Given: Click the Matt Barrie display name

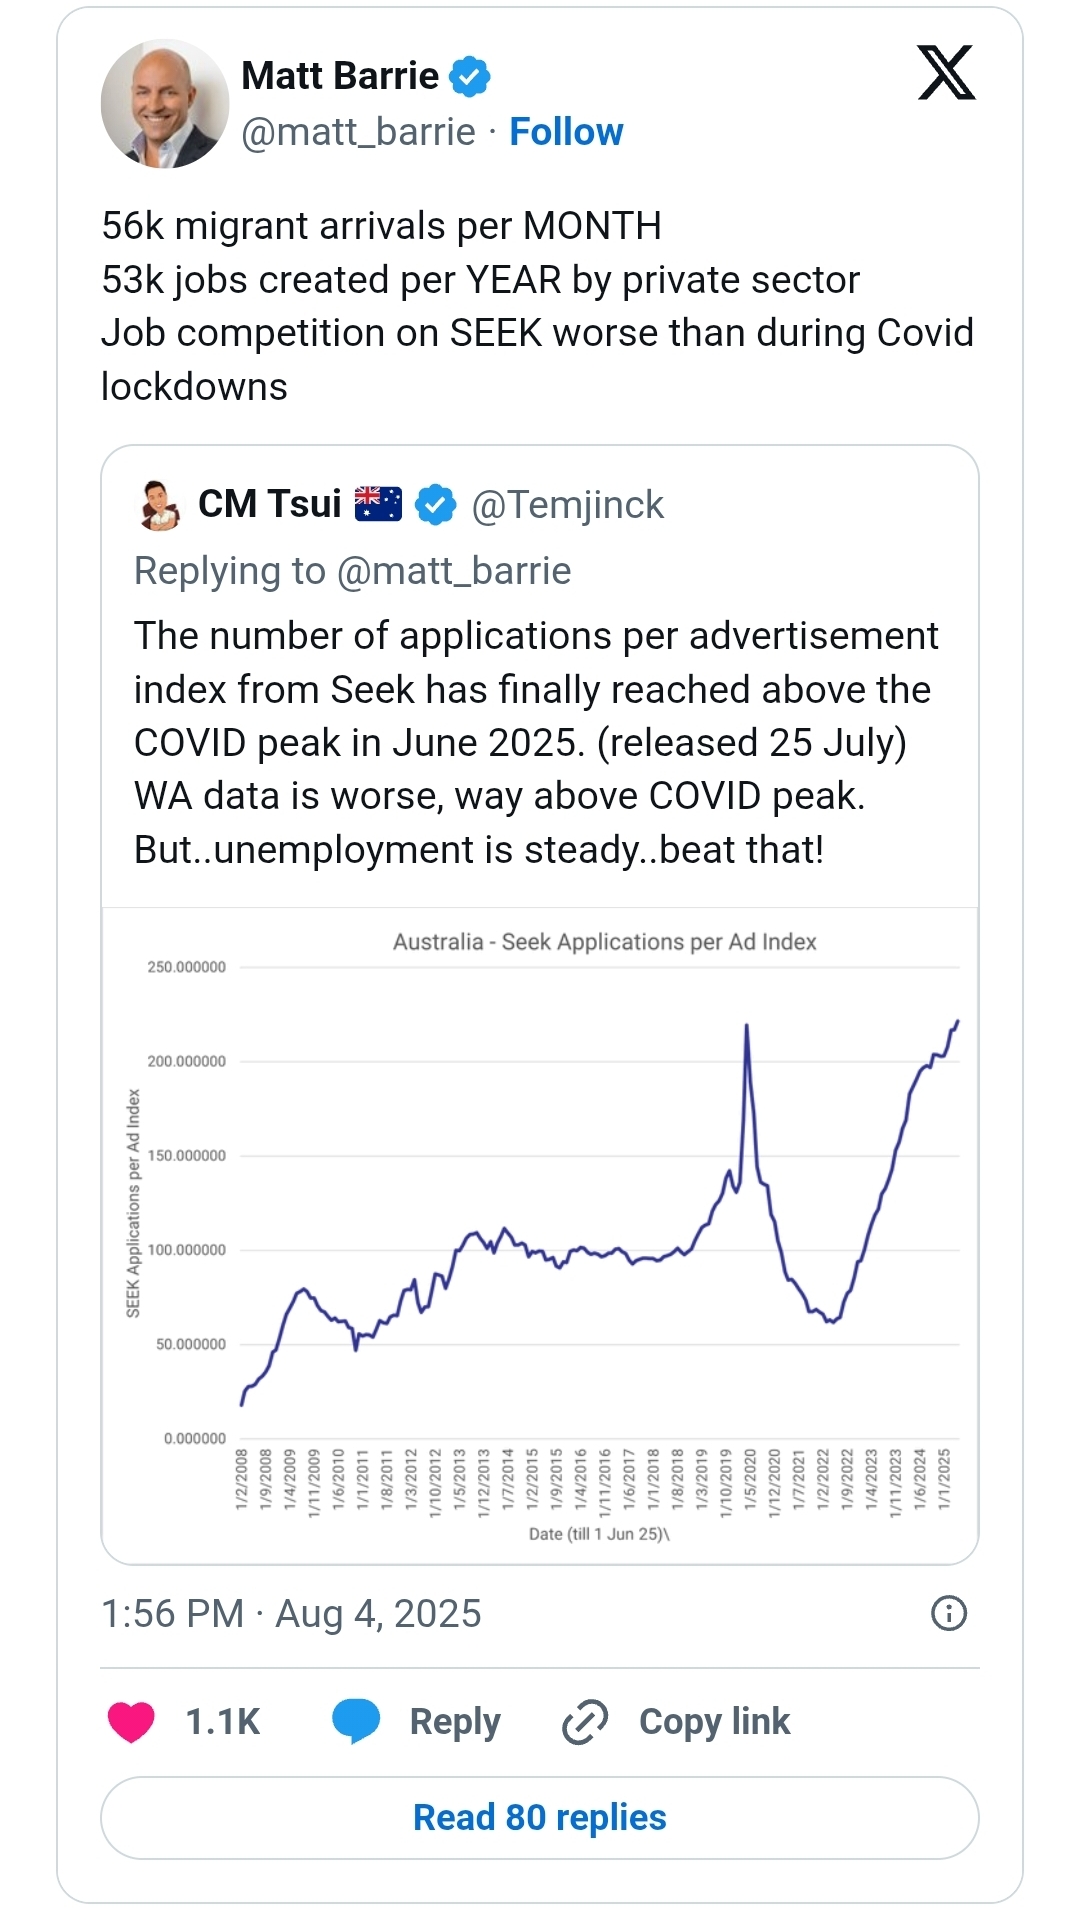Looking at the screenshot, I should [340, 76].
